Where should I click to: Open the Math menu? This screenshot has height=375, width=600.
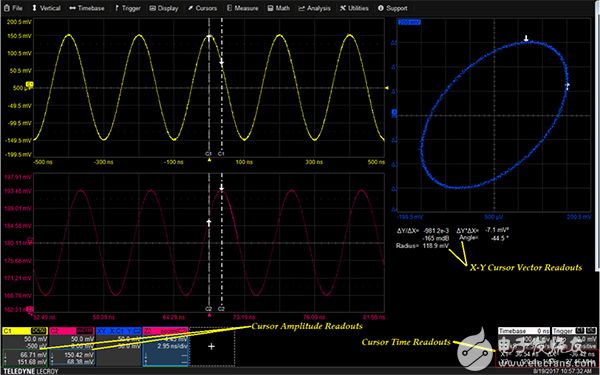pos(279,8)
